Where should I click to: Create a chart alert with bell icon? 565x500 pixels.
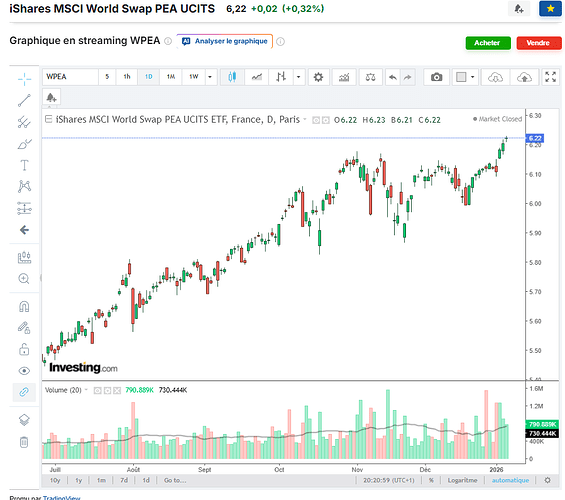point(52,97)
